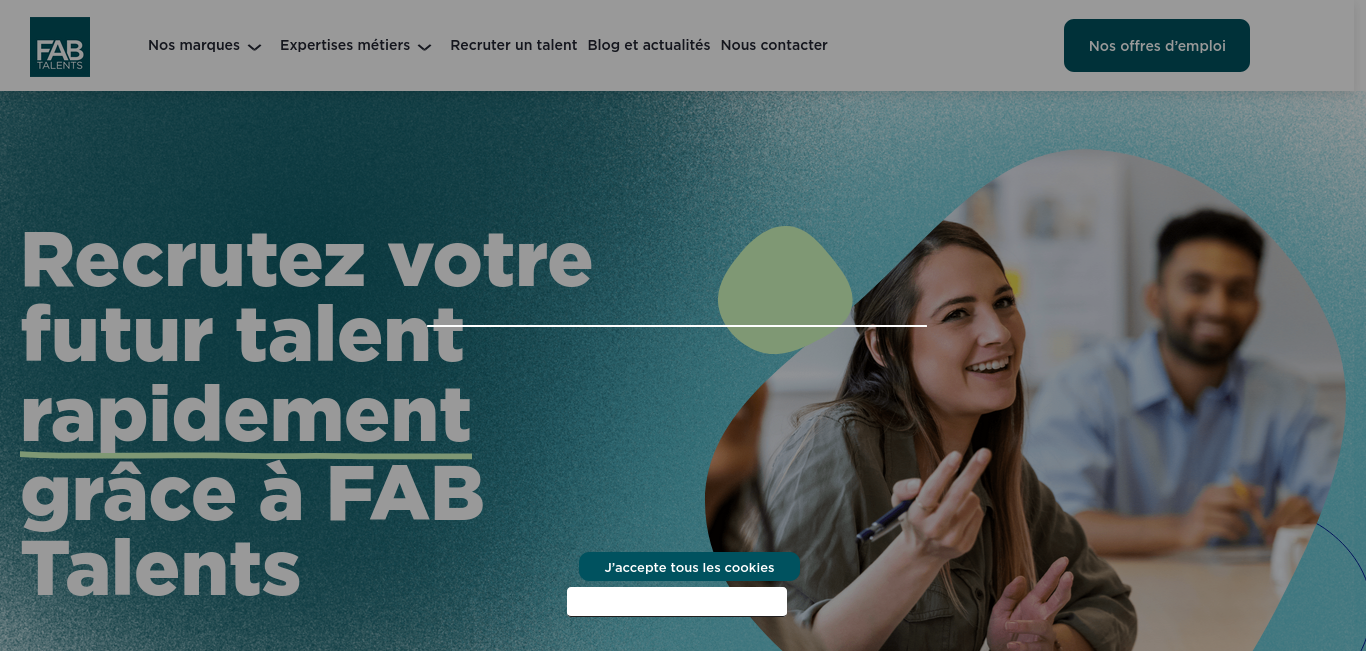Open the Expertises métiers menu label
This screenshot has width=1366, height=651.
[x=345, y=45]
